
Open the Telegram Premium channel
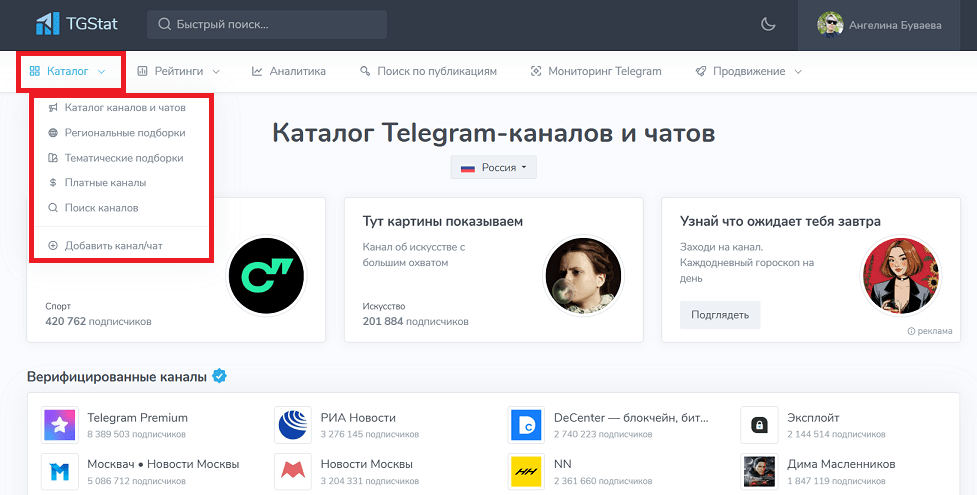pyautogui.click(x=137, y=417)
